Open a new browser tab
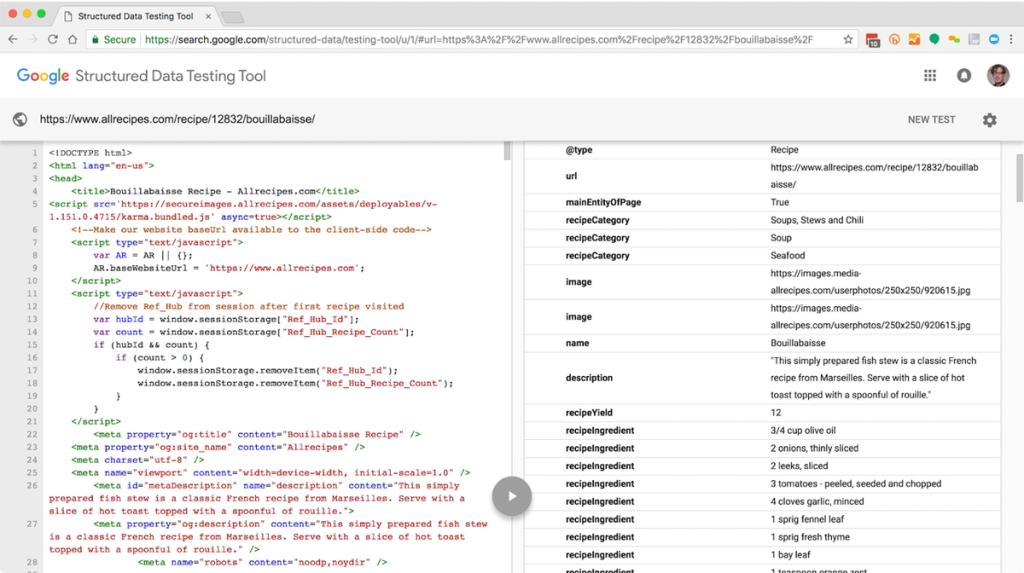Viewport: 1024px width, 573px height. tap(232, 17)
